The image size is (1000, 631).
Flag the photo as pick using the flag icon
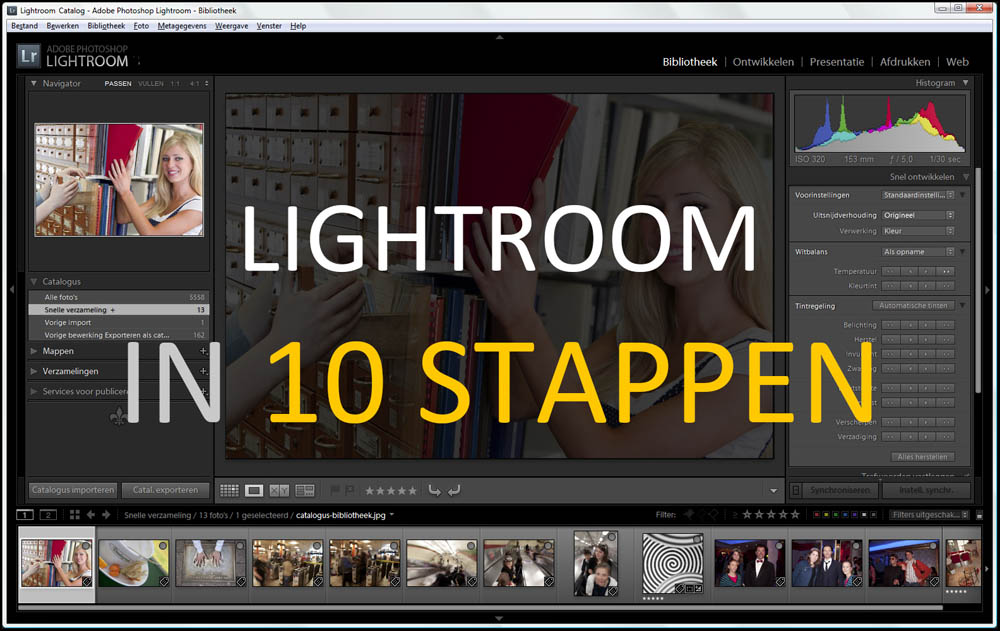pos(333,490)
